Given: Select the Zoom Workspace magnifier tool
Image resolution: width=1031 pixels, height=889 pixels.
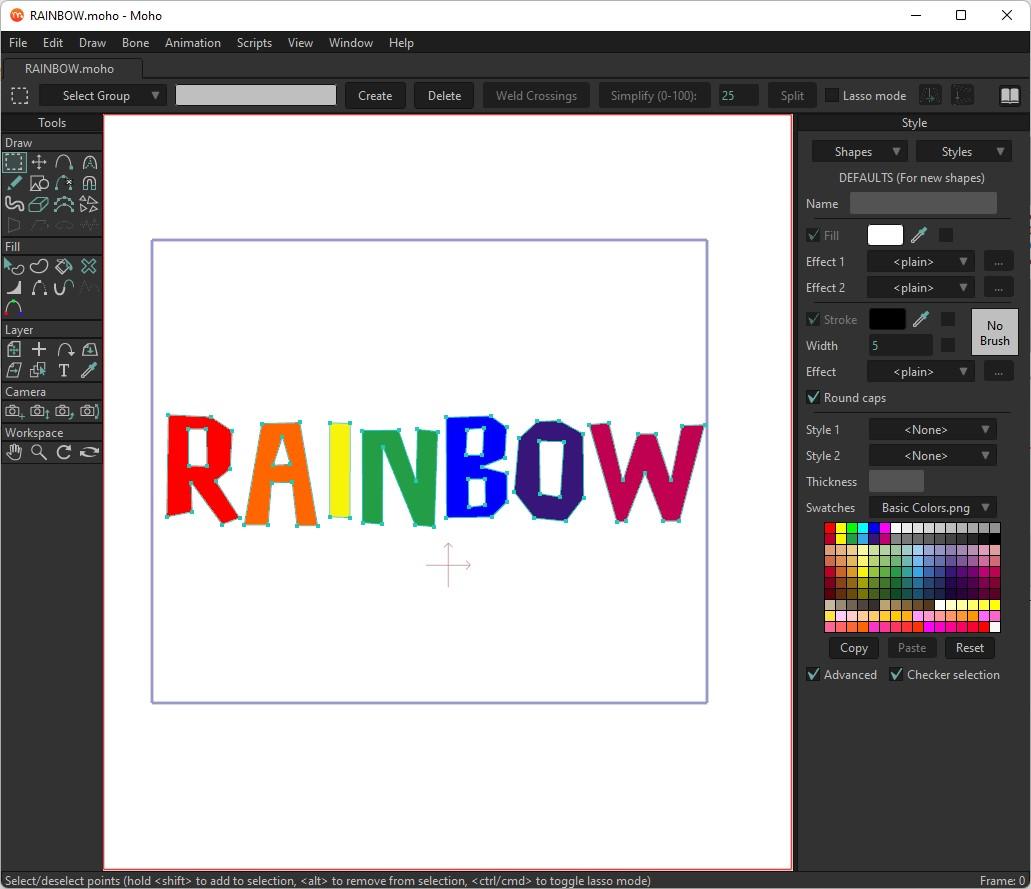Looking at the screenshot, I should pyautogui.click(x=39, y=452).
